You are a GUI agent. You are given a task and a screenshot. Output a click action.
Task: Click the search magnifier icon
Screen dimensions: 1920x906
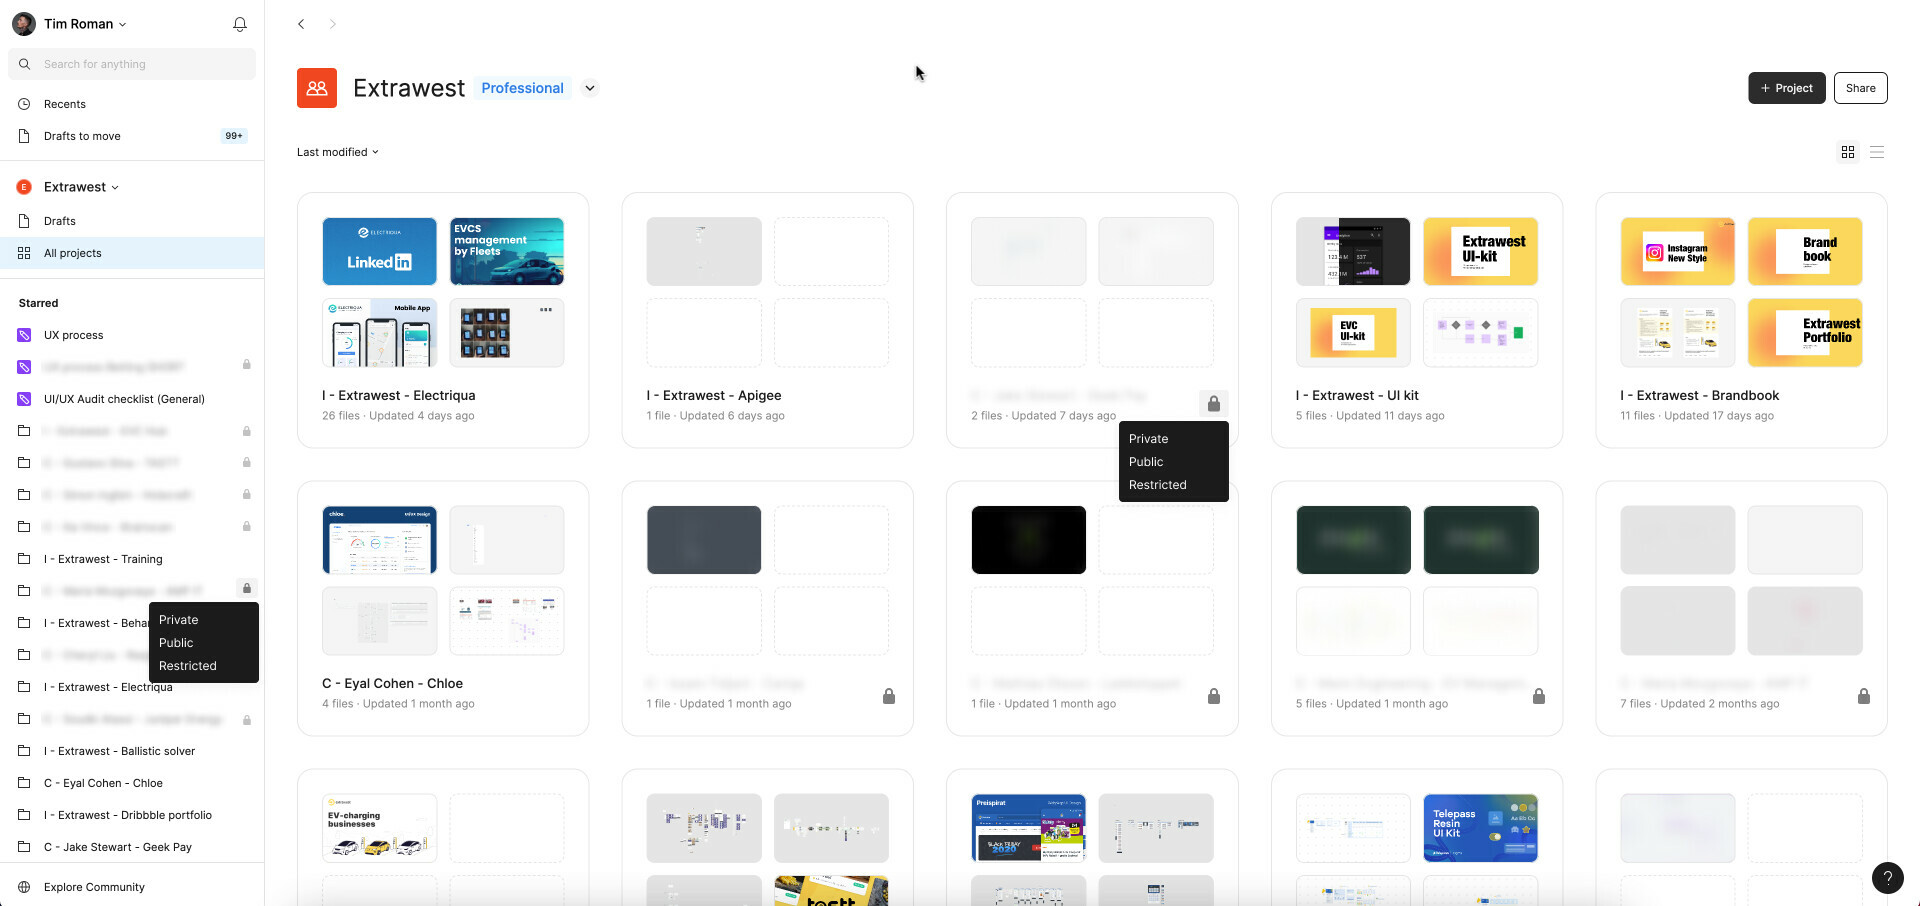(25, 64)
